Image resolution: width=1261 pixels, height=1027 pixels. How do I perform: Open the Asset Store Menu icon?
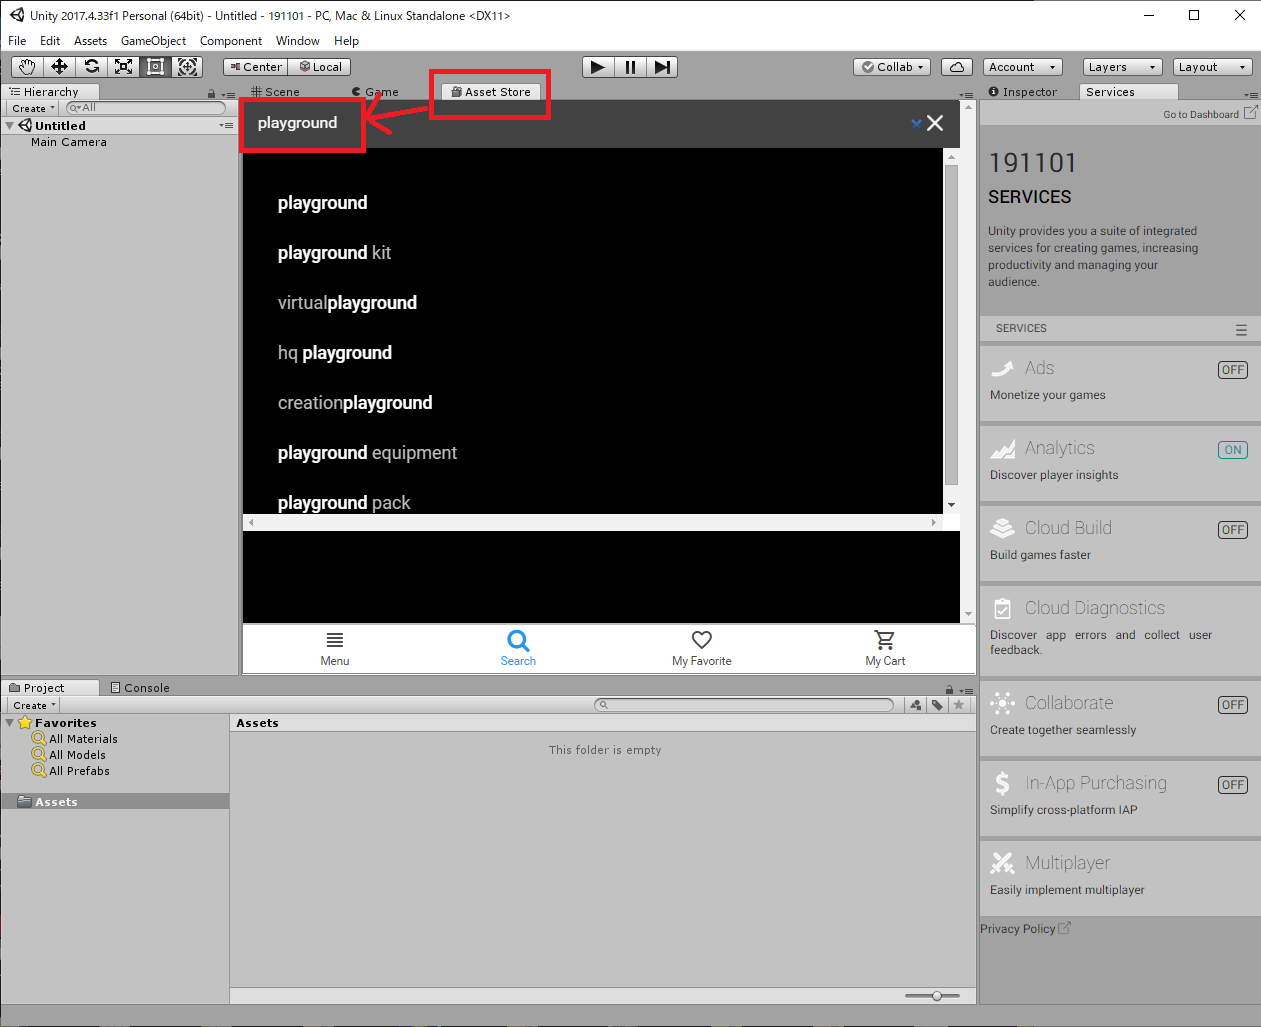click(335, 640)
